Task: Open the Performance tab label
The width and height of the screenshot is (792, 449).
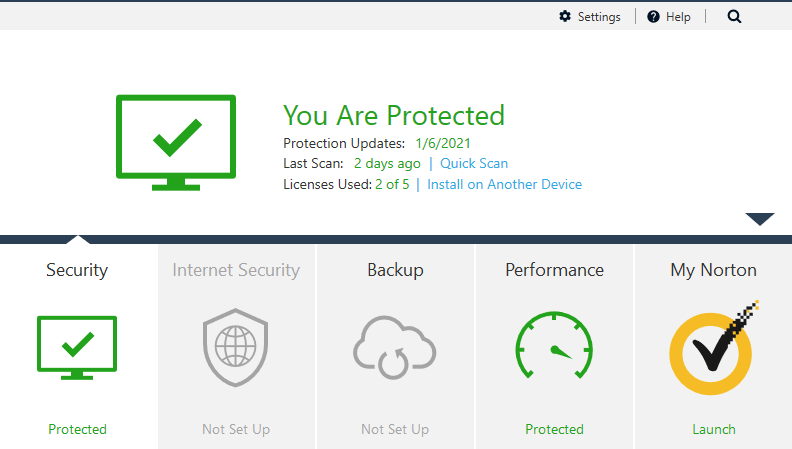Action: 554,270
